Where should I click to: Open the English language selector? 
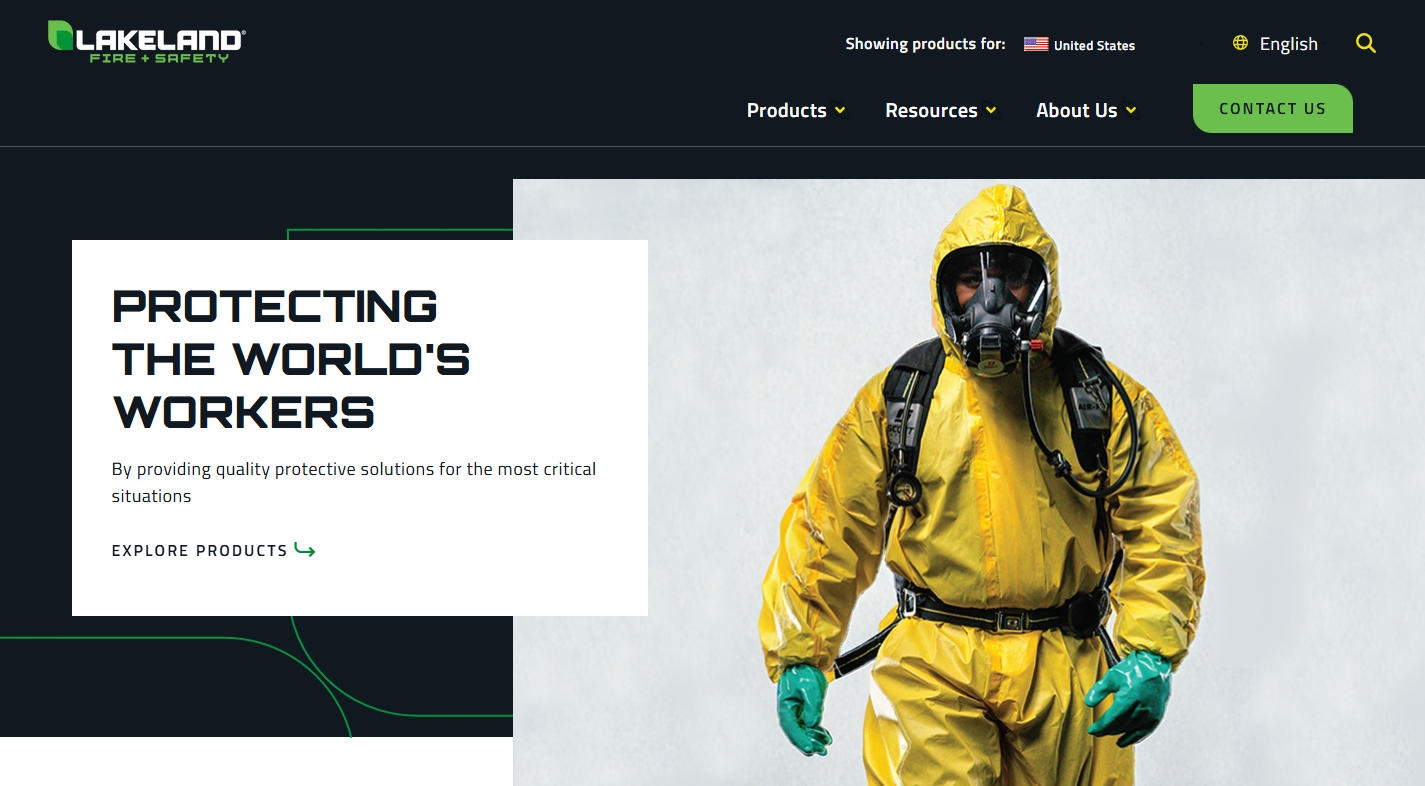click(1288, 43)
